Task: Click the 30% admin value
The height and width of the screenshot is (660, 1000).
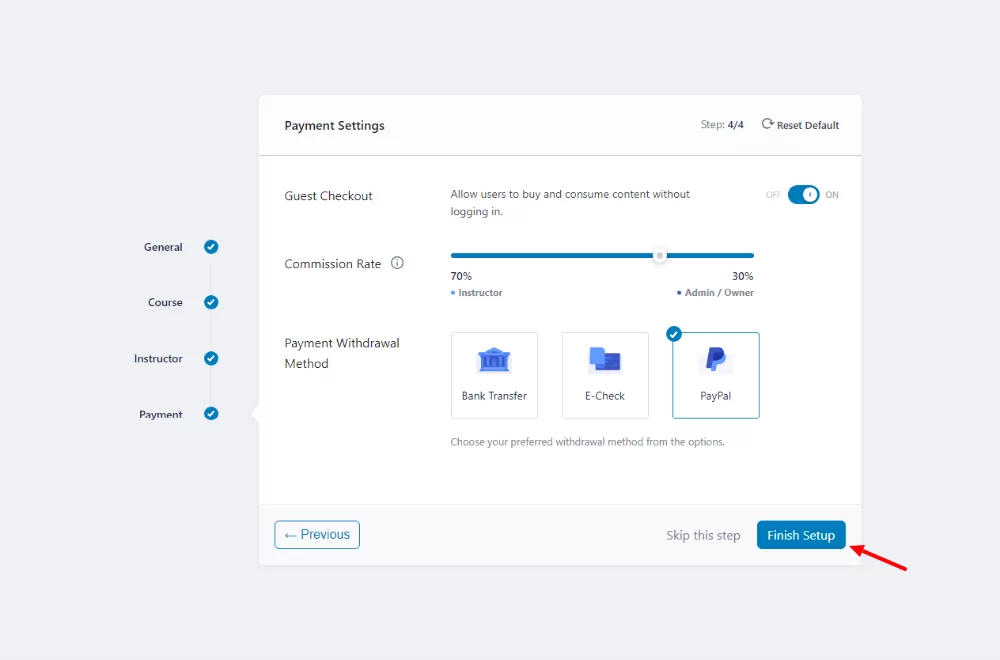Action: tap(742, 276)
